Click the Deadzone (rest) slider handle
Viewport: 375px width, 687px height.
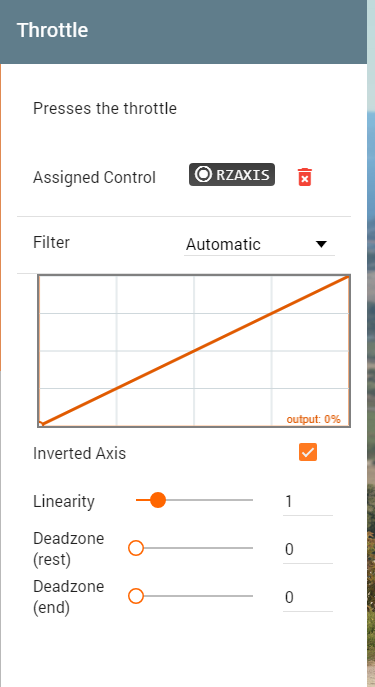(136, 548)
